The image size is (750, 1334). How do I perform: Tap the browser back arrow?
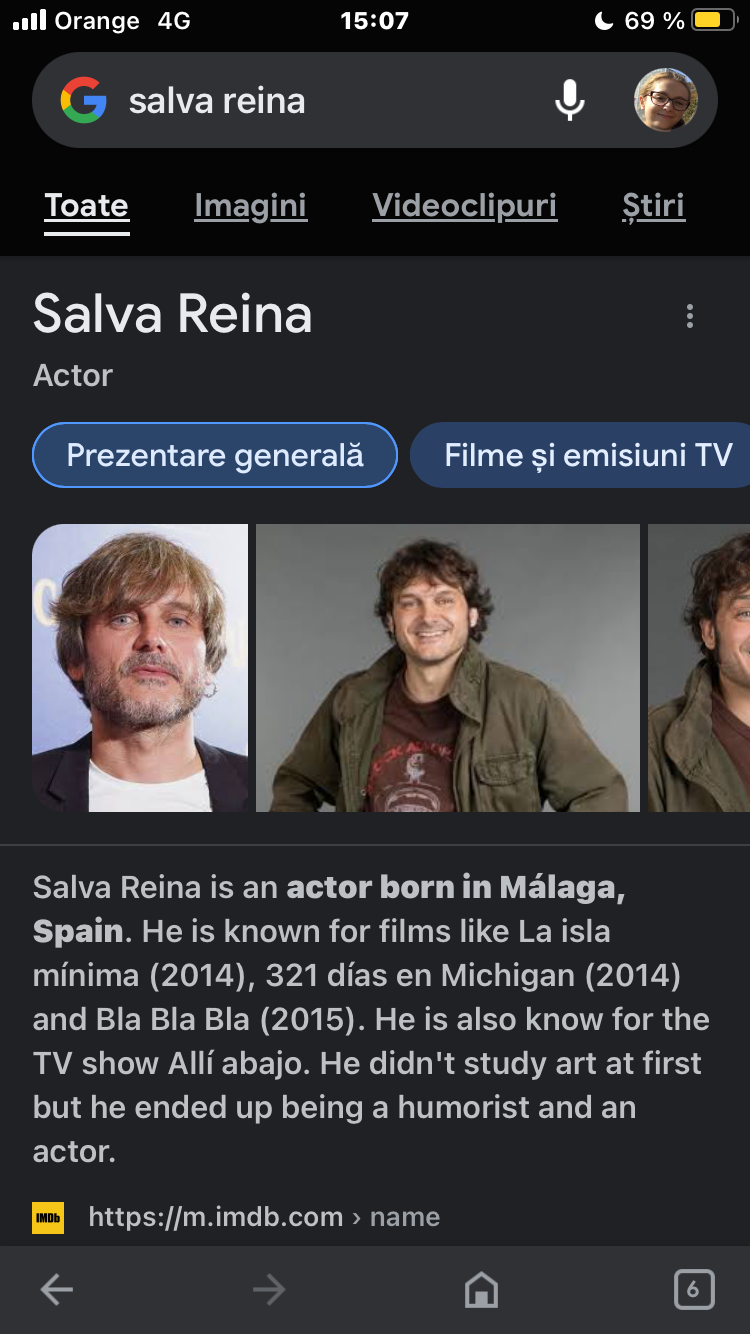point(57,1290)
